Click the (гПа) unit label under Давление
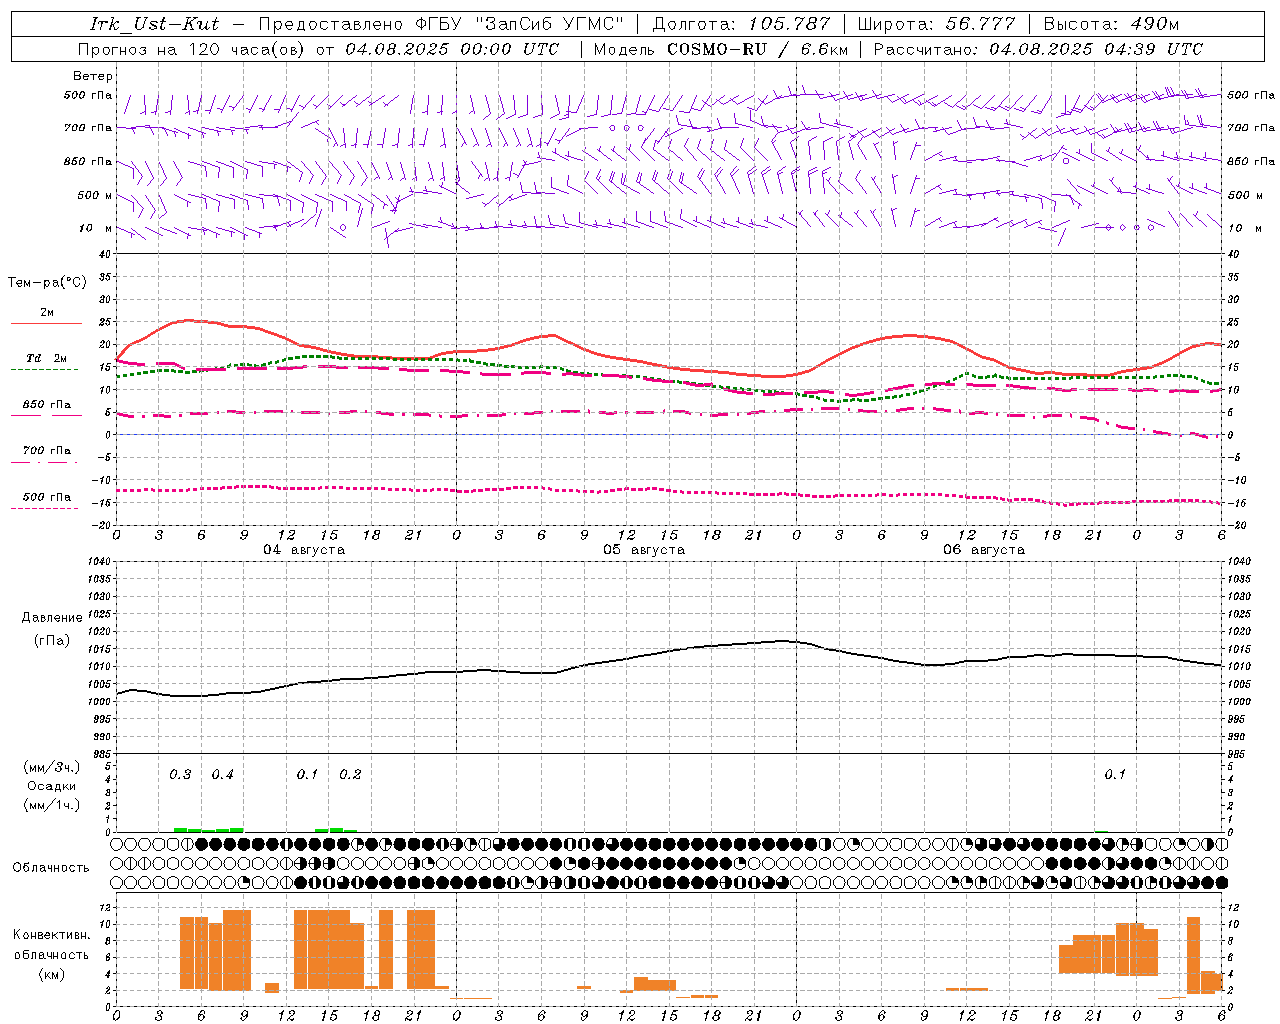Image resolution: width=1280 pixels, height=1024 pixels. 51,641
